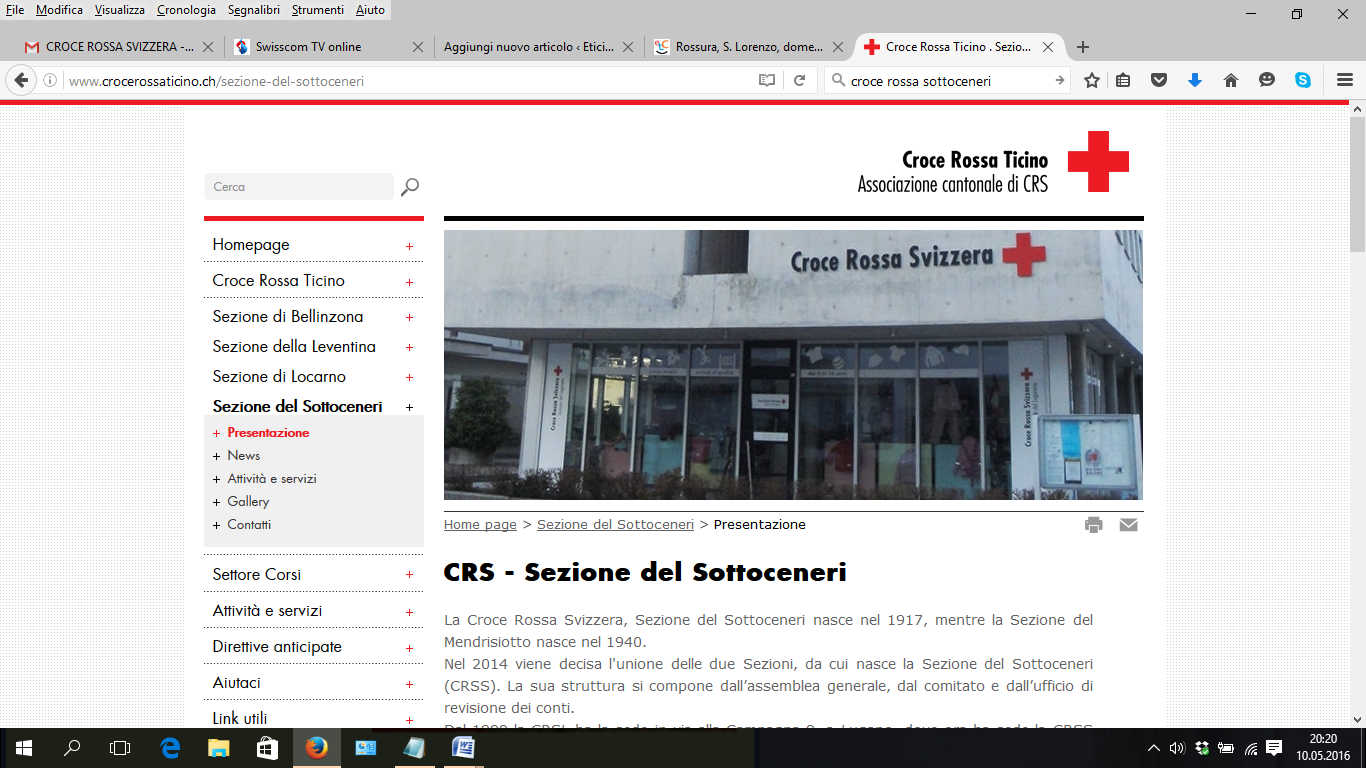
Task: Click the browser address bar URL
Action: pos(410,81)
